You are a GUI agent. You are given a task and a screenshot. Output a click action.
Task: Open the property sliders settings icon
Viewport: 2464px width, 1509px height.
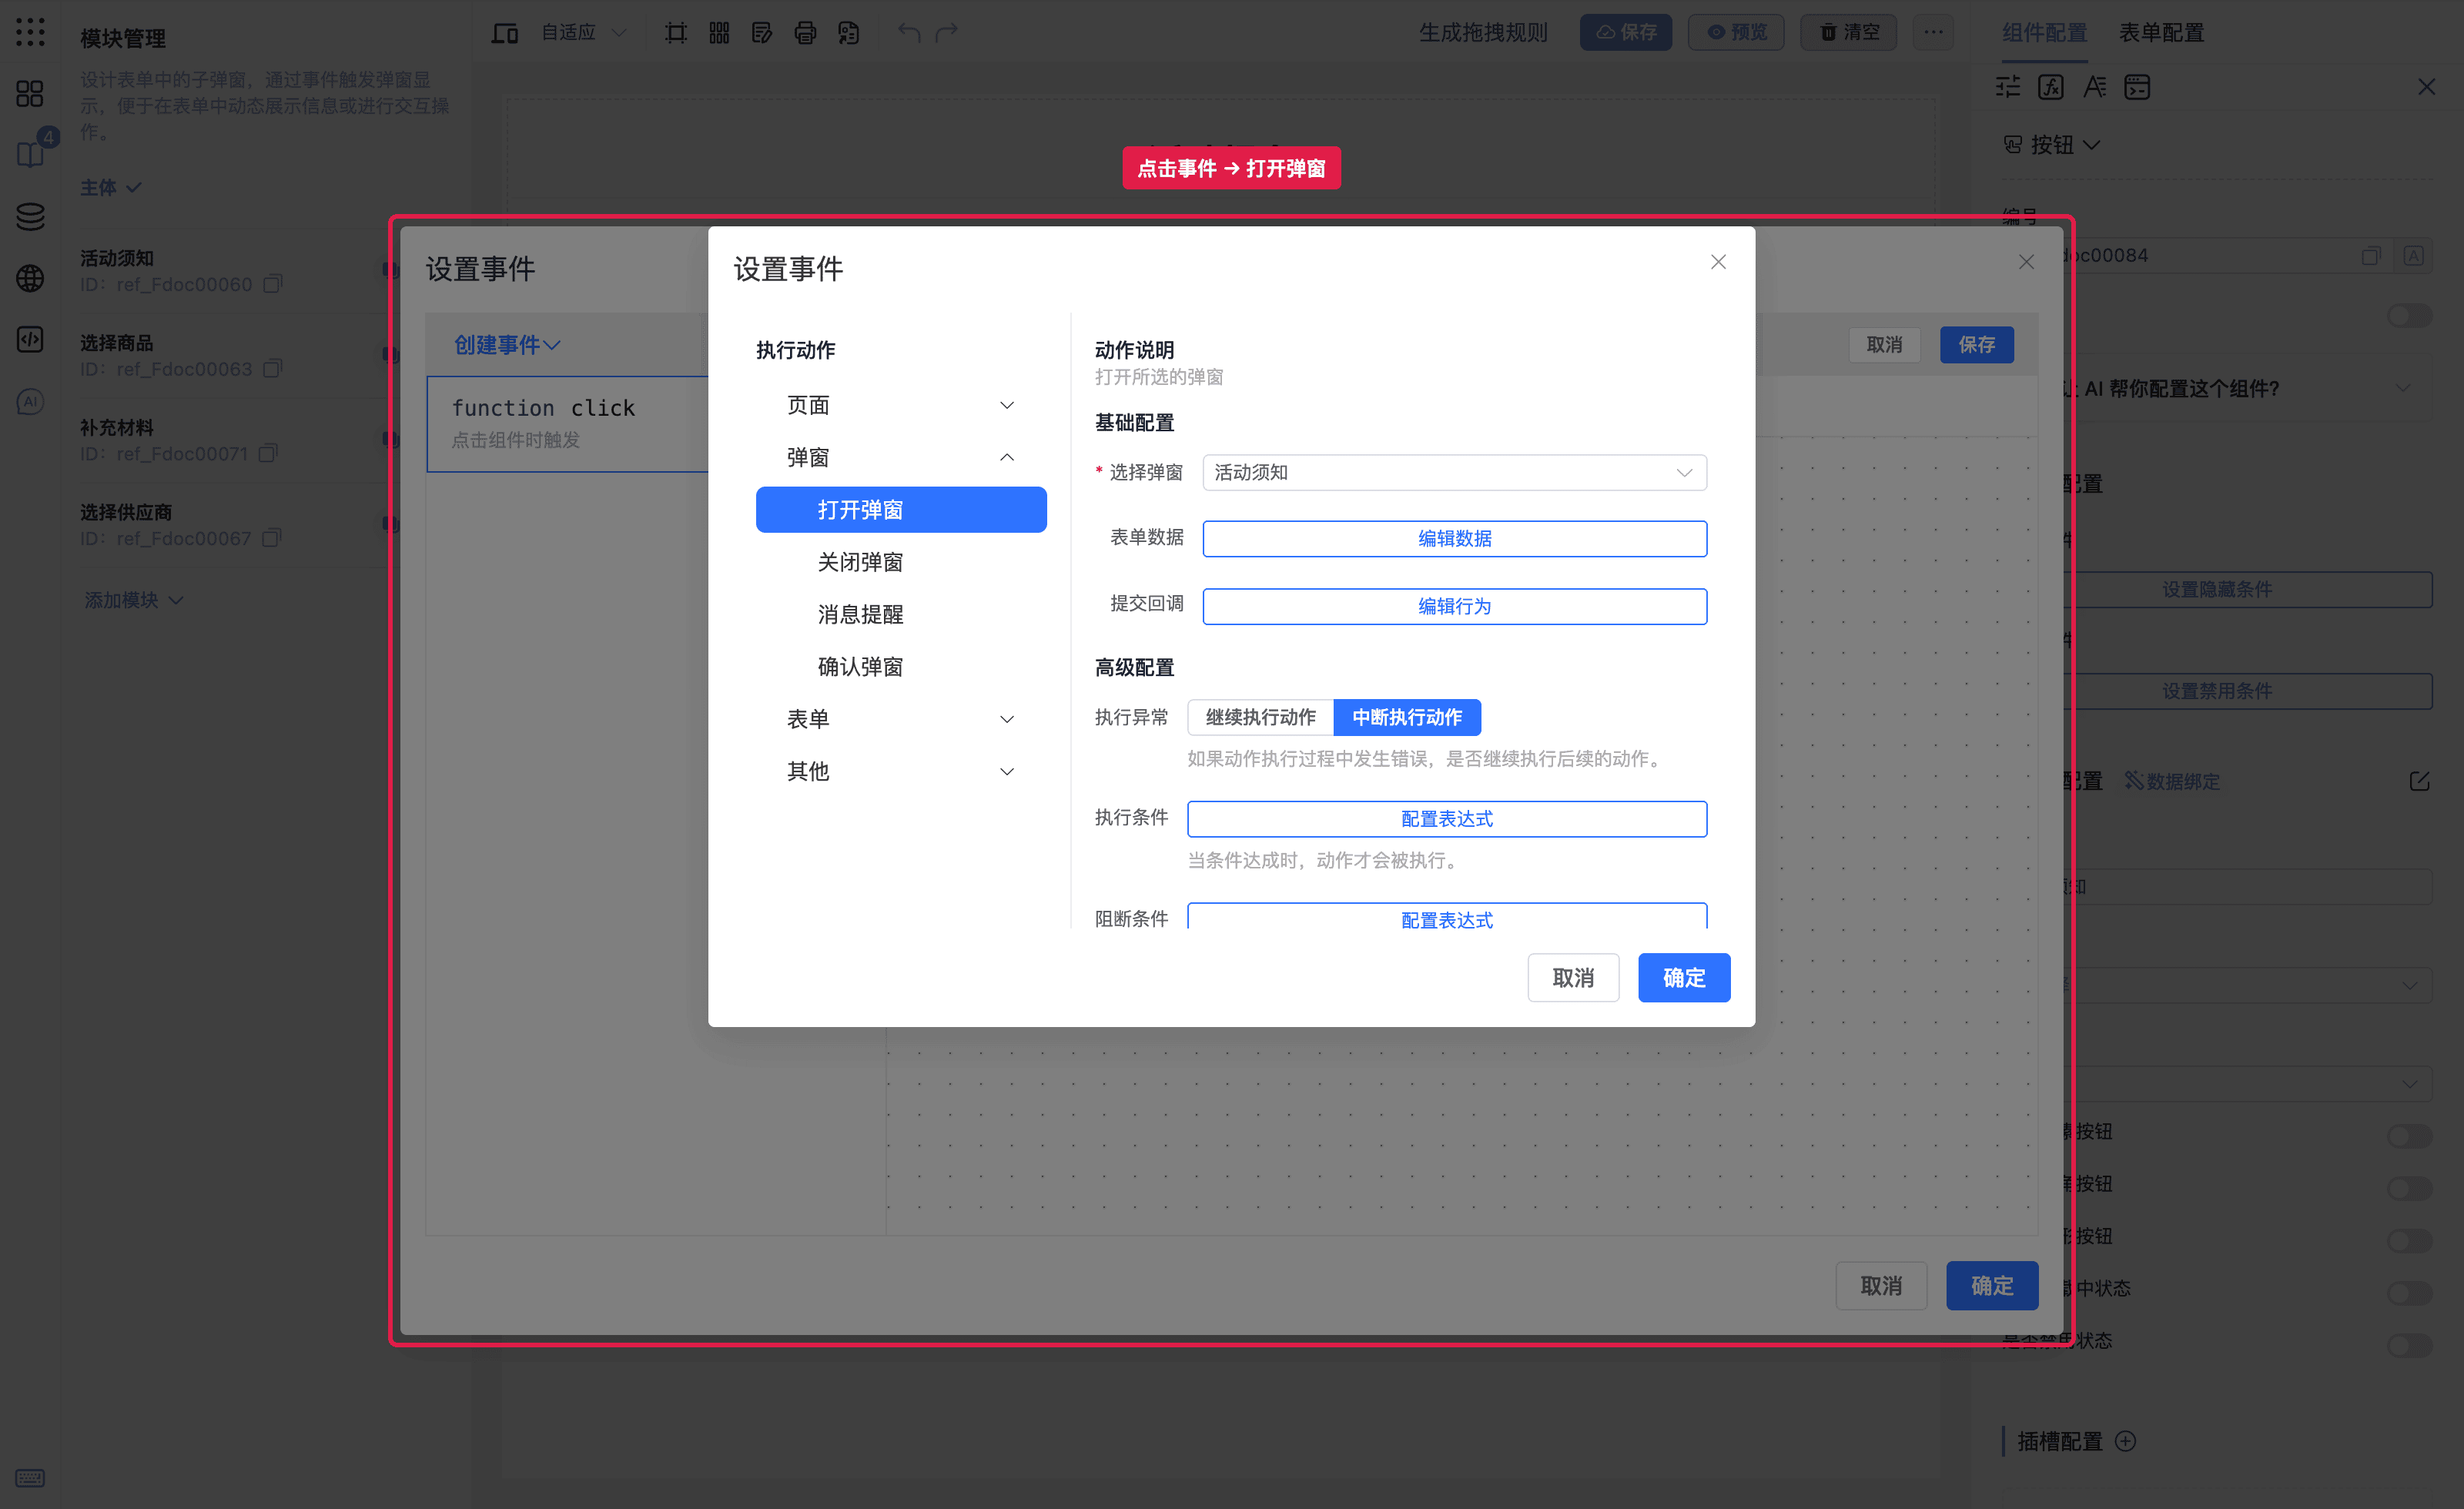(x=2008, y=87)
